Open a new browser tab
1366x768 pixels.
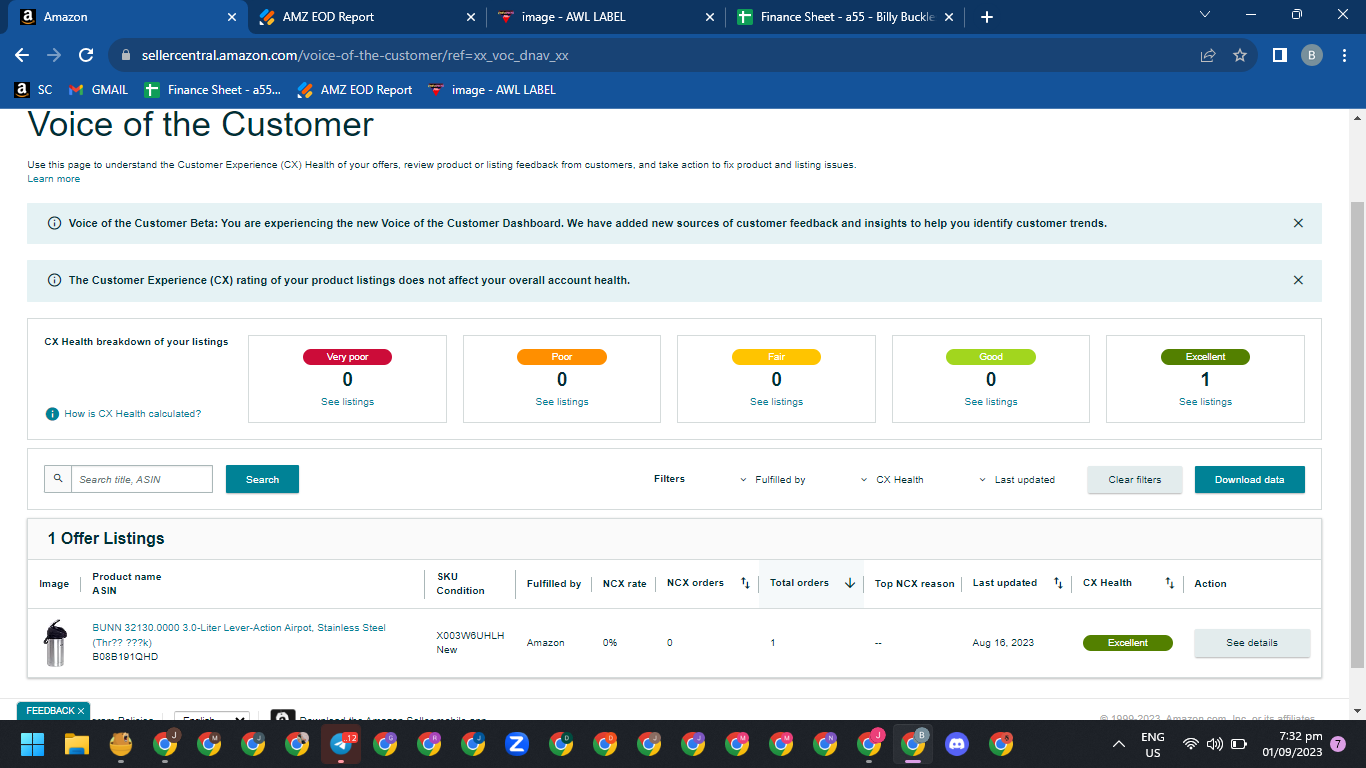click(x=987, y=17)
